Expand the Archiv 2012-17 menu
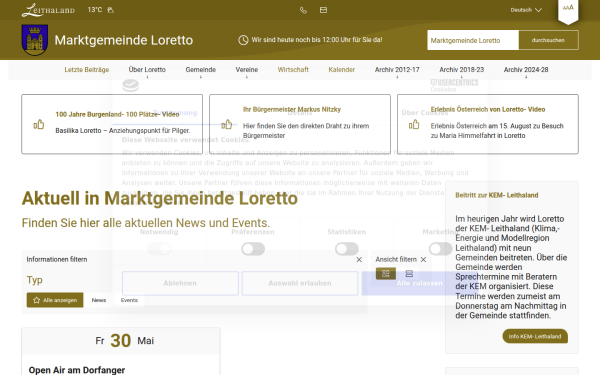 click(x=397, y=70)
